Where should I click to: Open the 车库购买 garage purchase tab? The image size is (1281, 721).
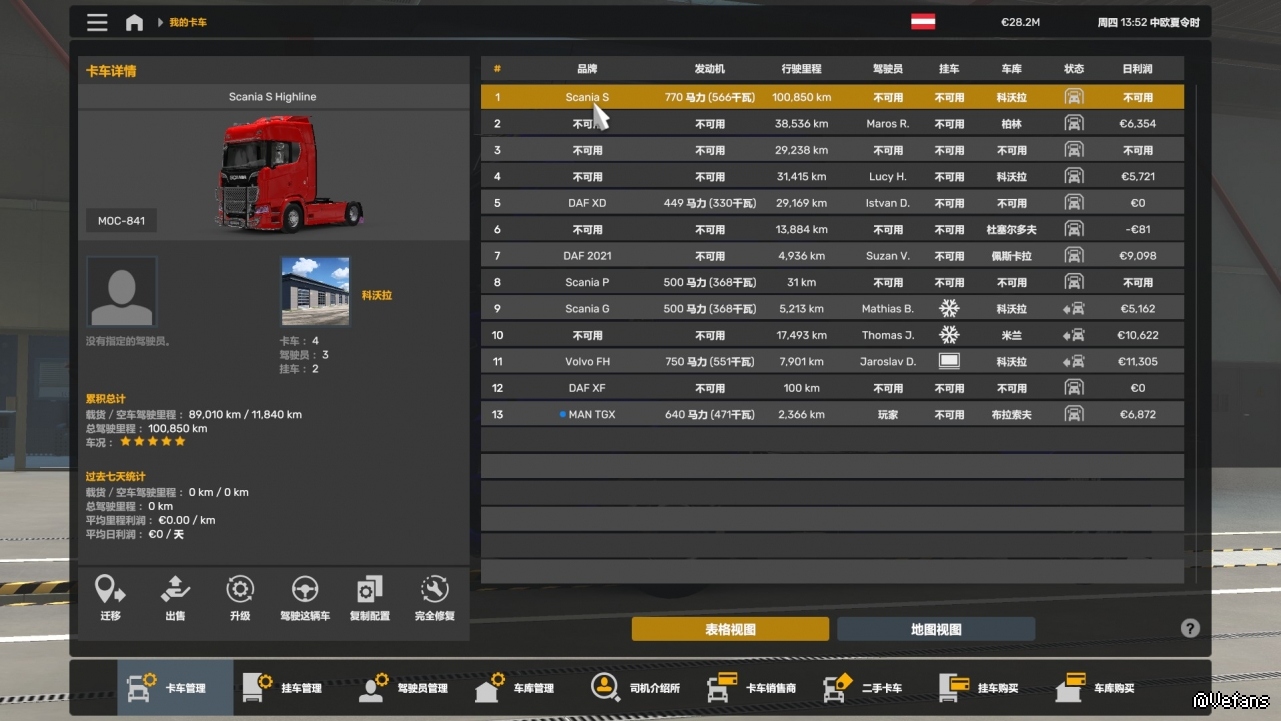1103,687
